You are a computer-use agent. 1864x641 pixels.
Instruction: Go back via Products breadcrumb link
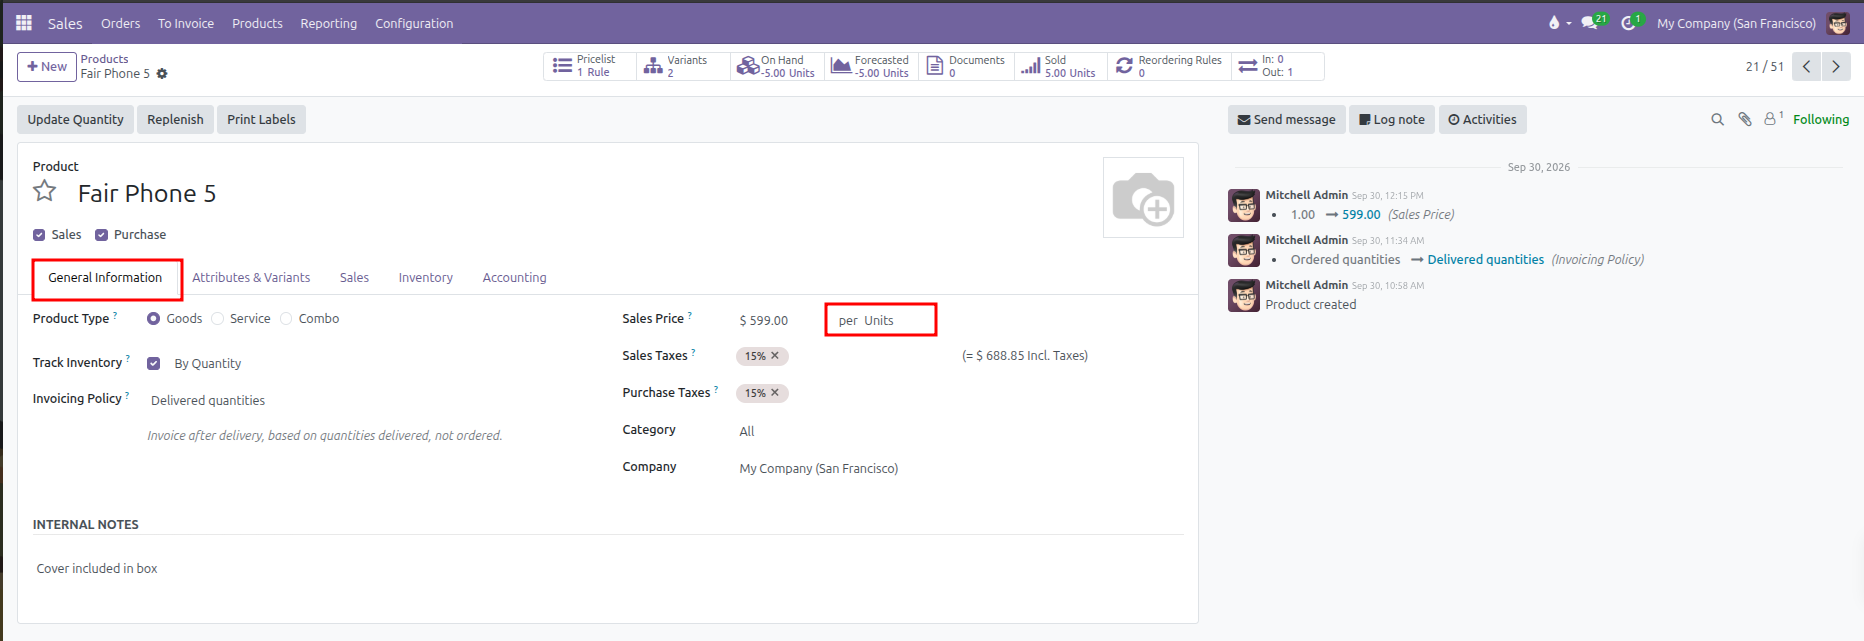[105, 59]
